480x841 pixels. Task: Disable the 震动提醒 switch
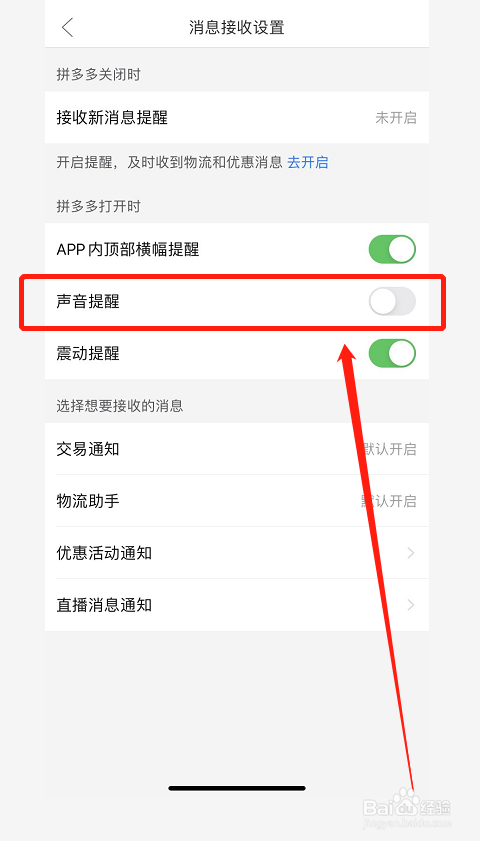(392, 353)
